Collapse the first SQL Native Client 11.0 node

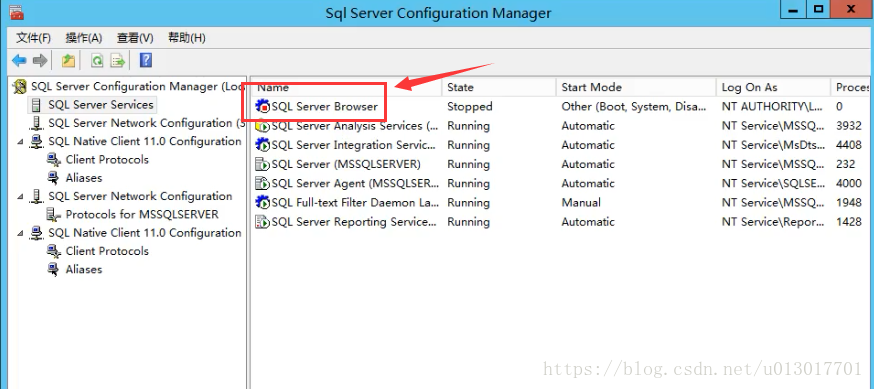21,142
